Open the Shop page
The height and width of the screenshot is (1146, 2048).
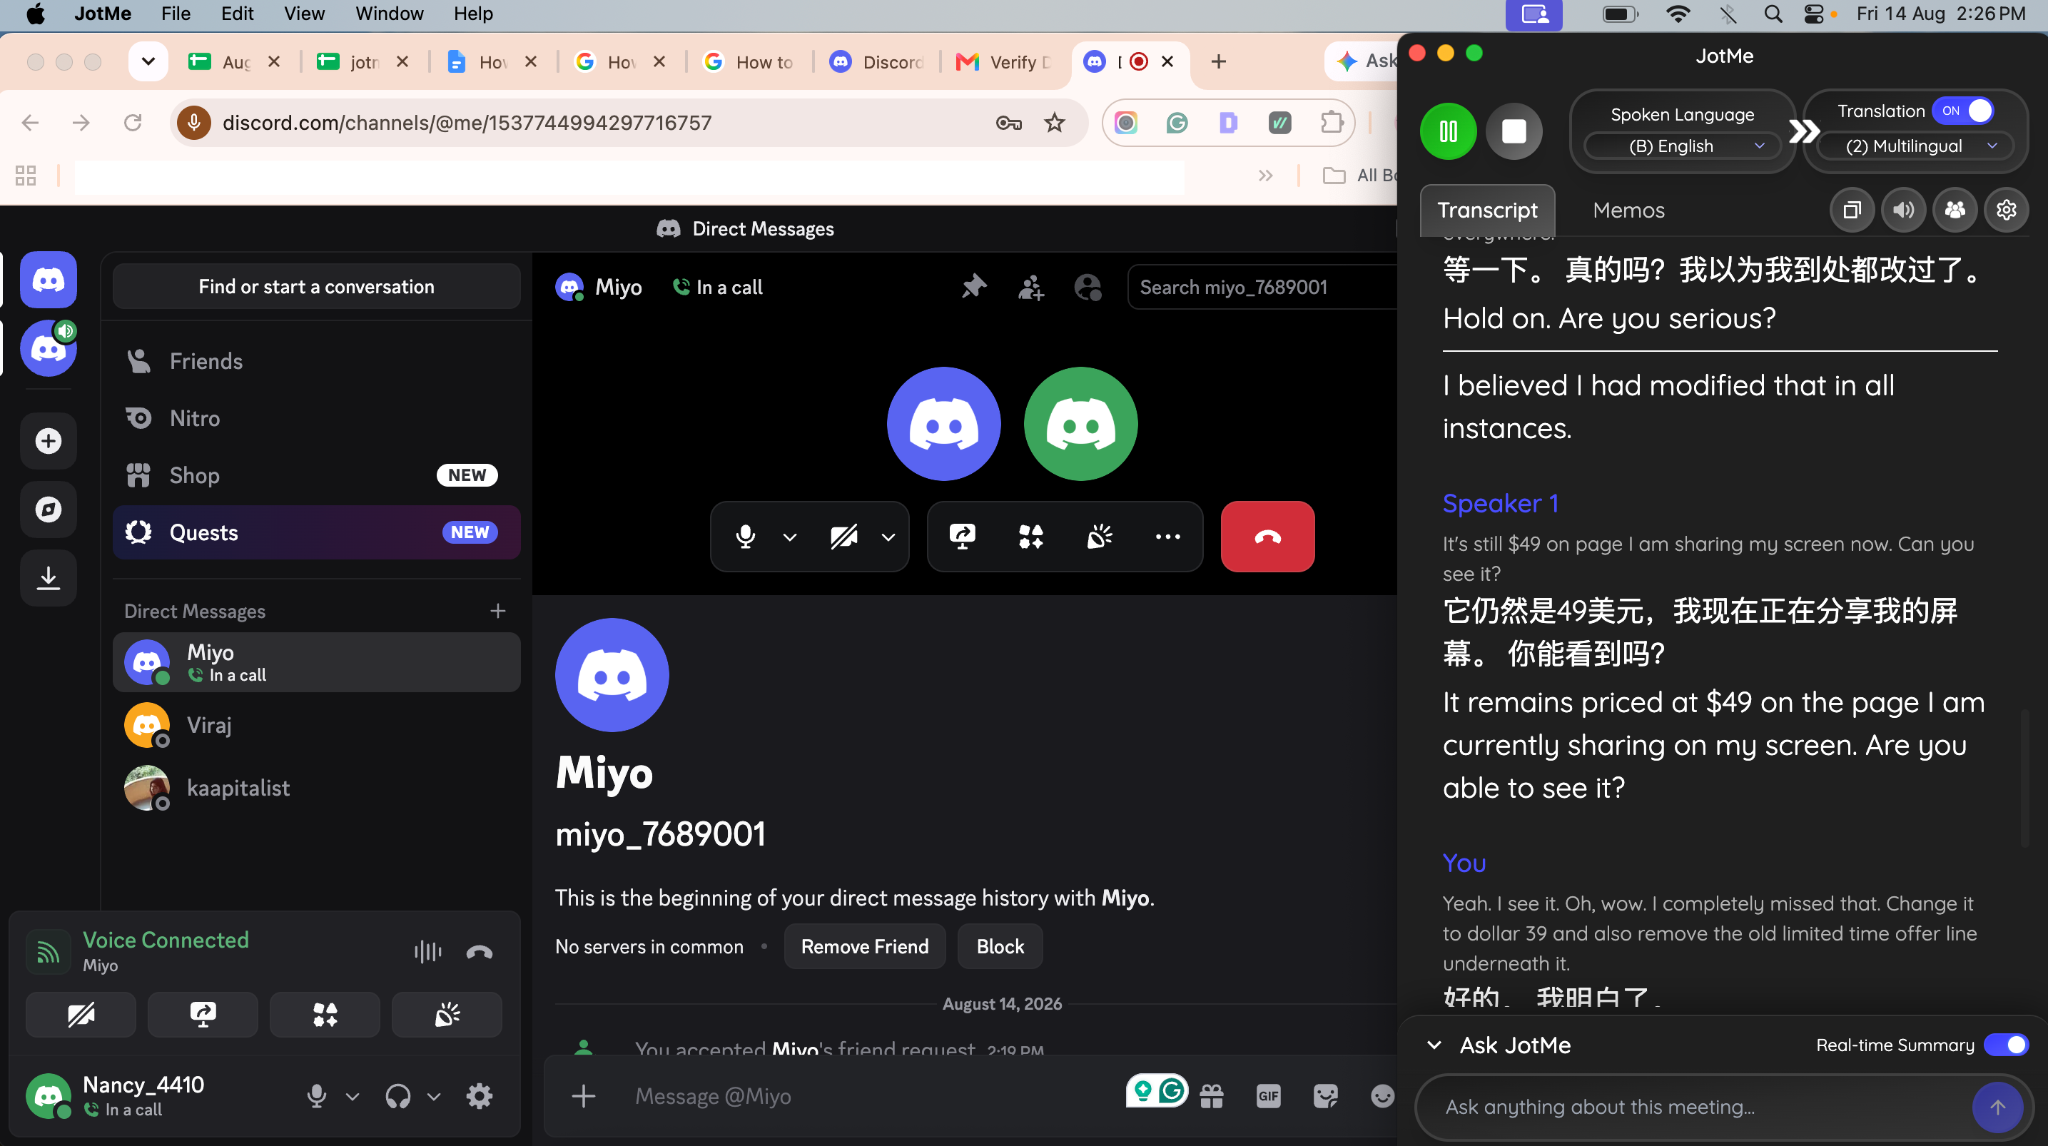coord(316,475)
